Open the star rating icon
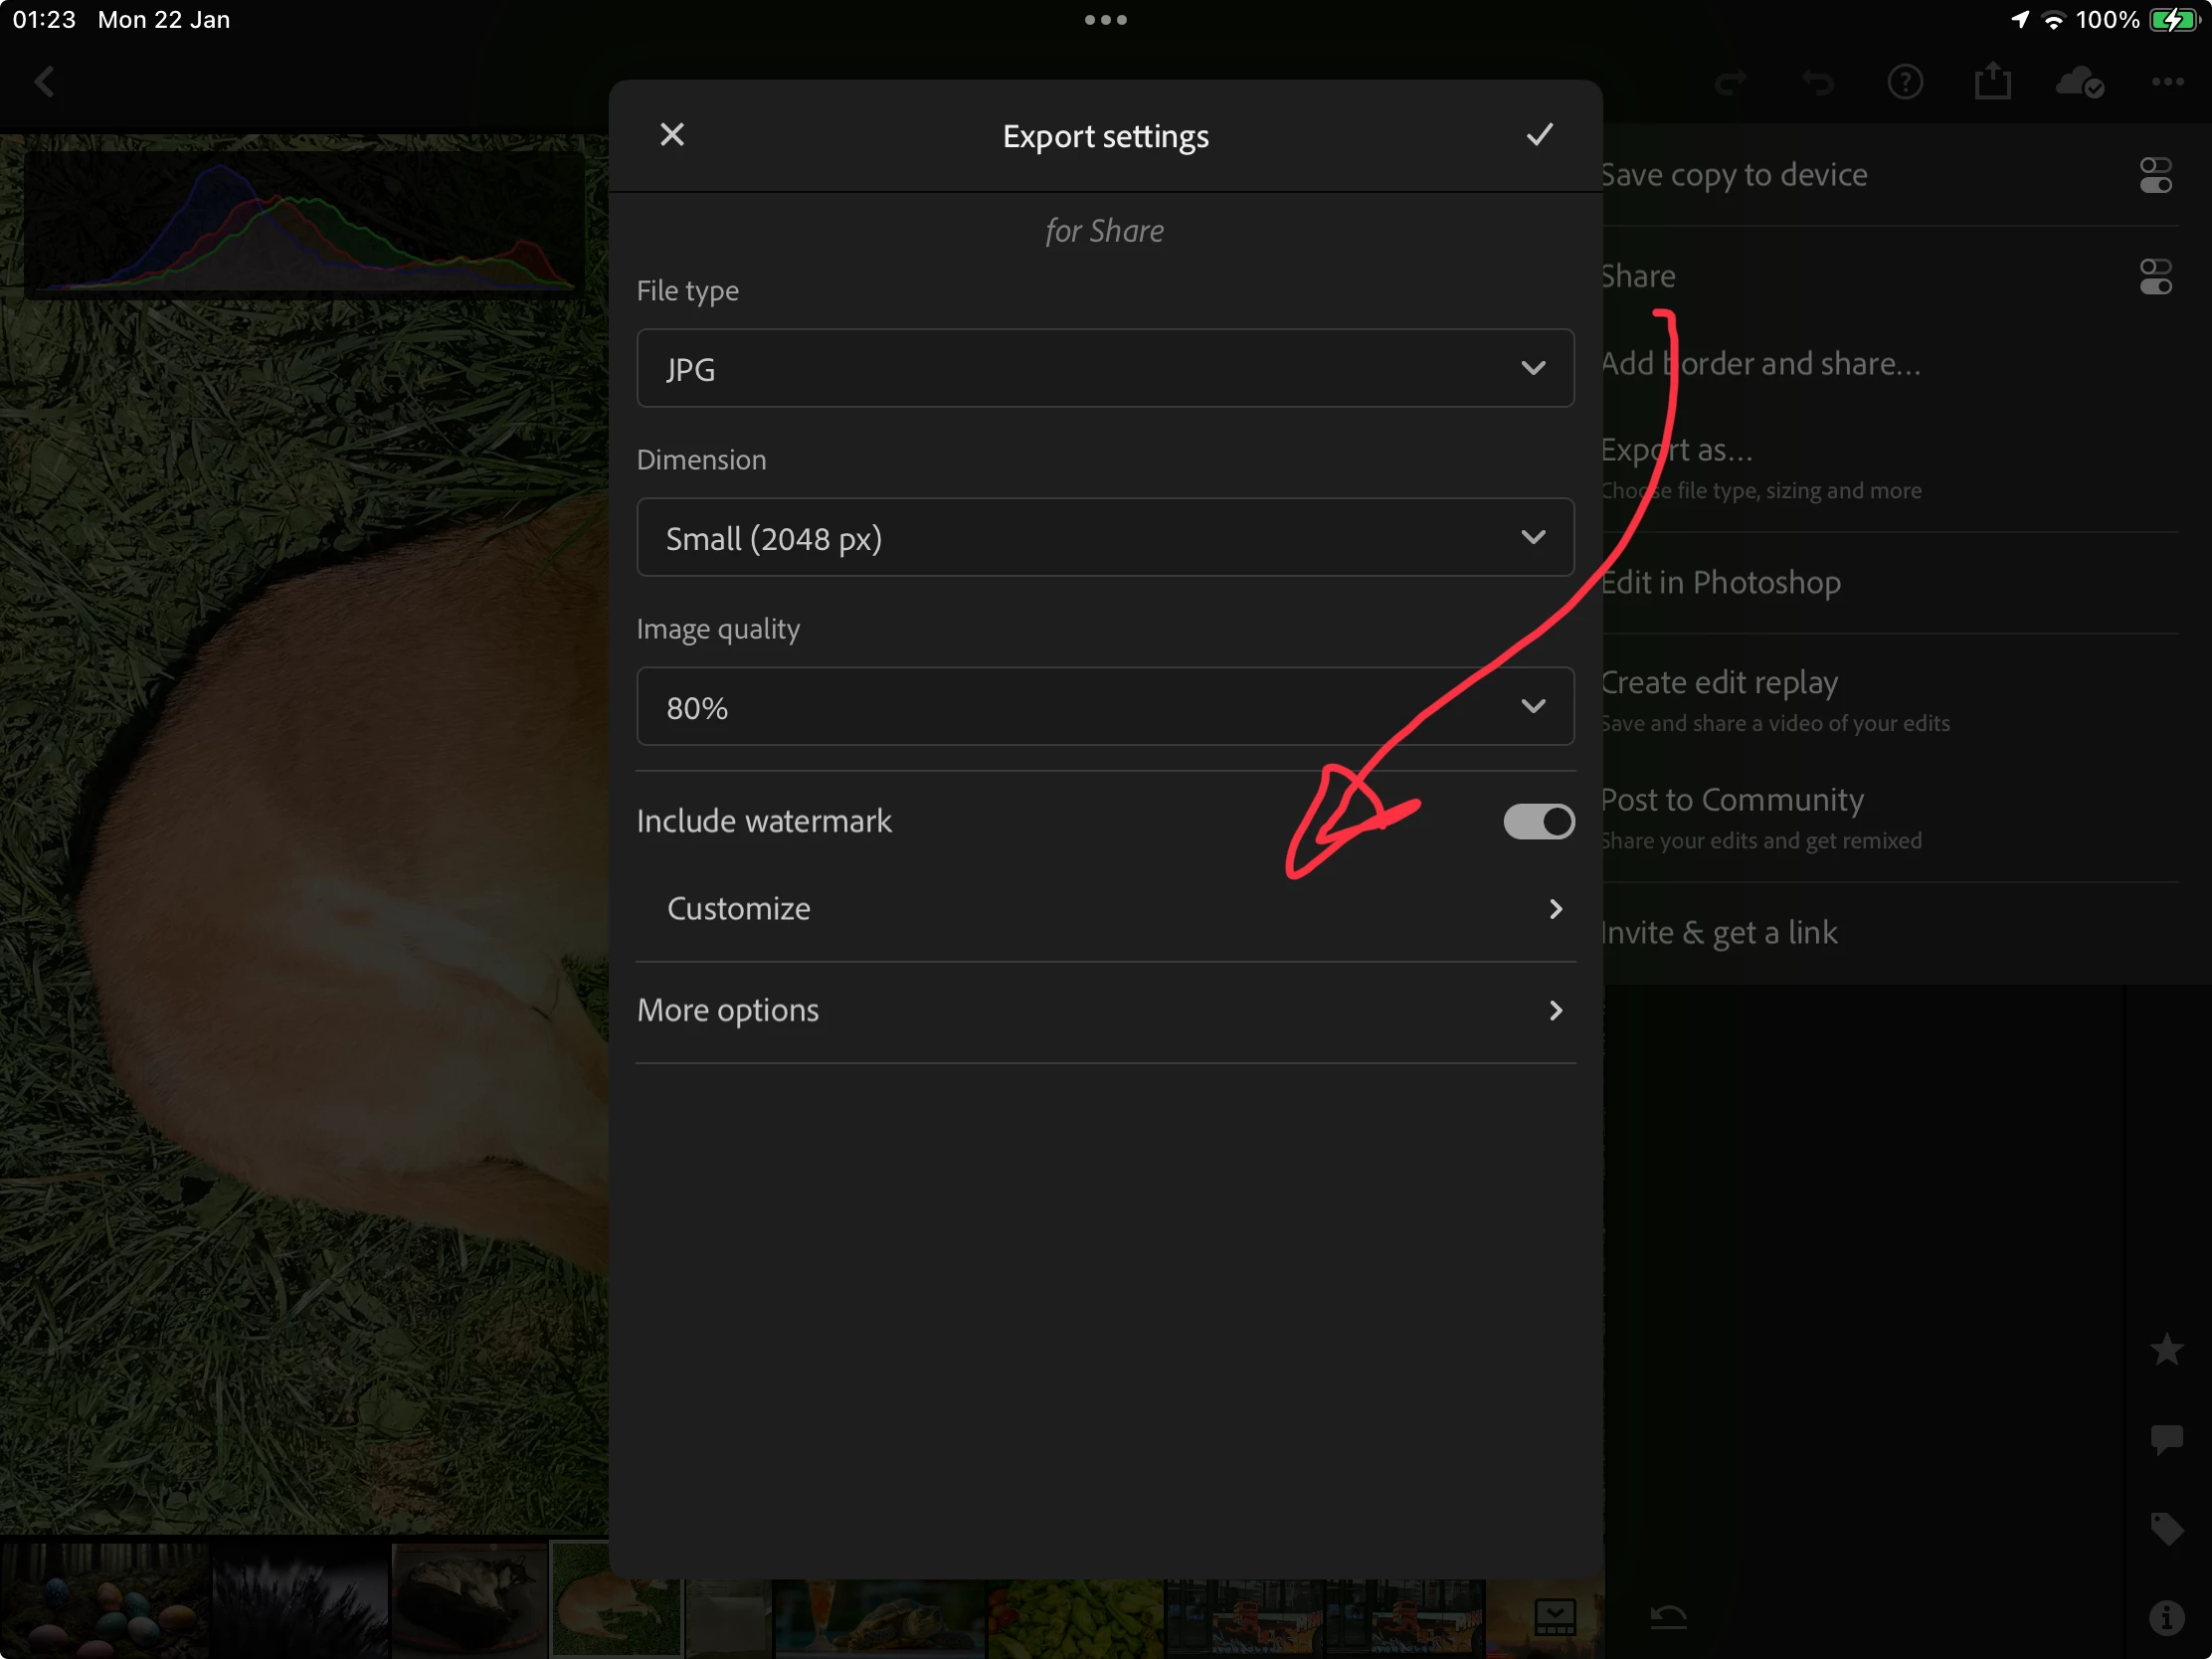Image resolution: width=2212 pixels, height=1659 pixels. [2166, 1350]
